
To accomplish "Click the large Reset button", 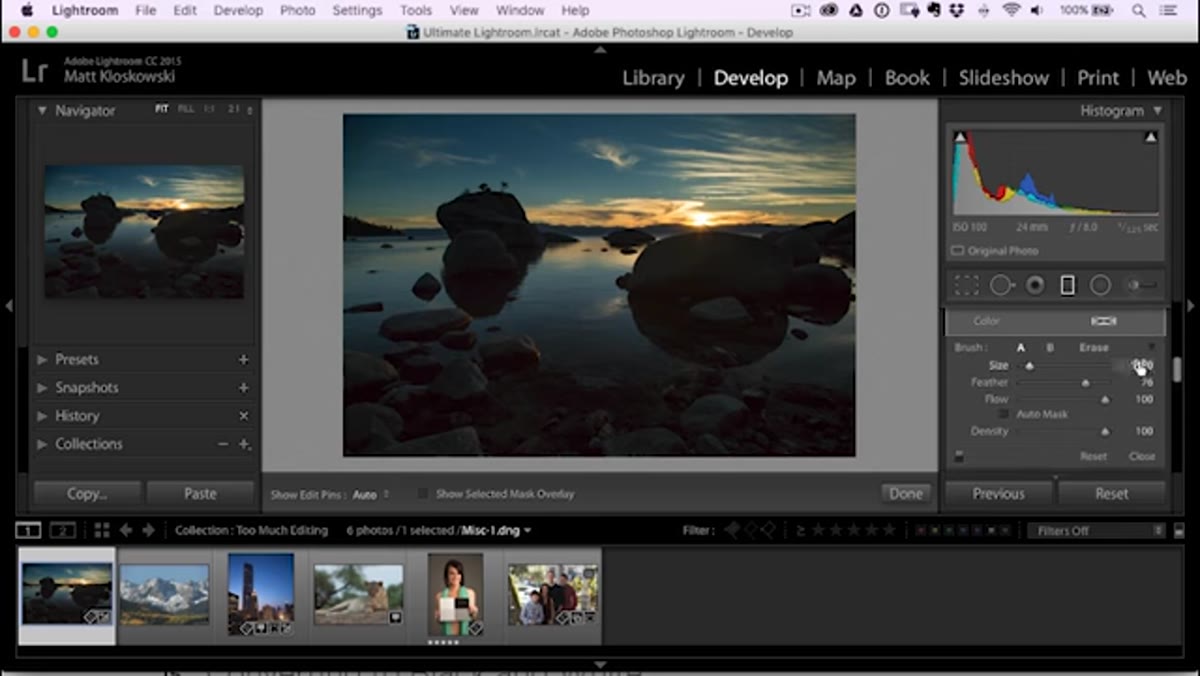I will point(1111,494).
